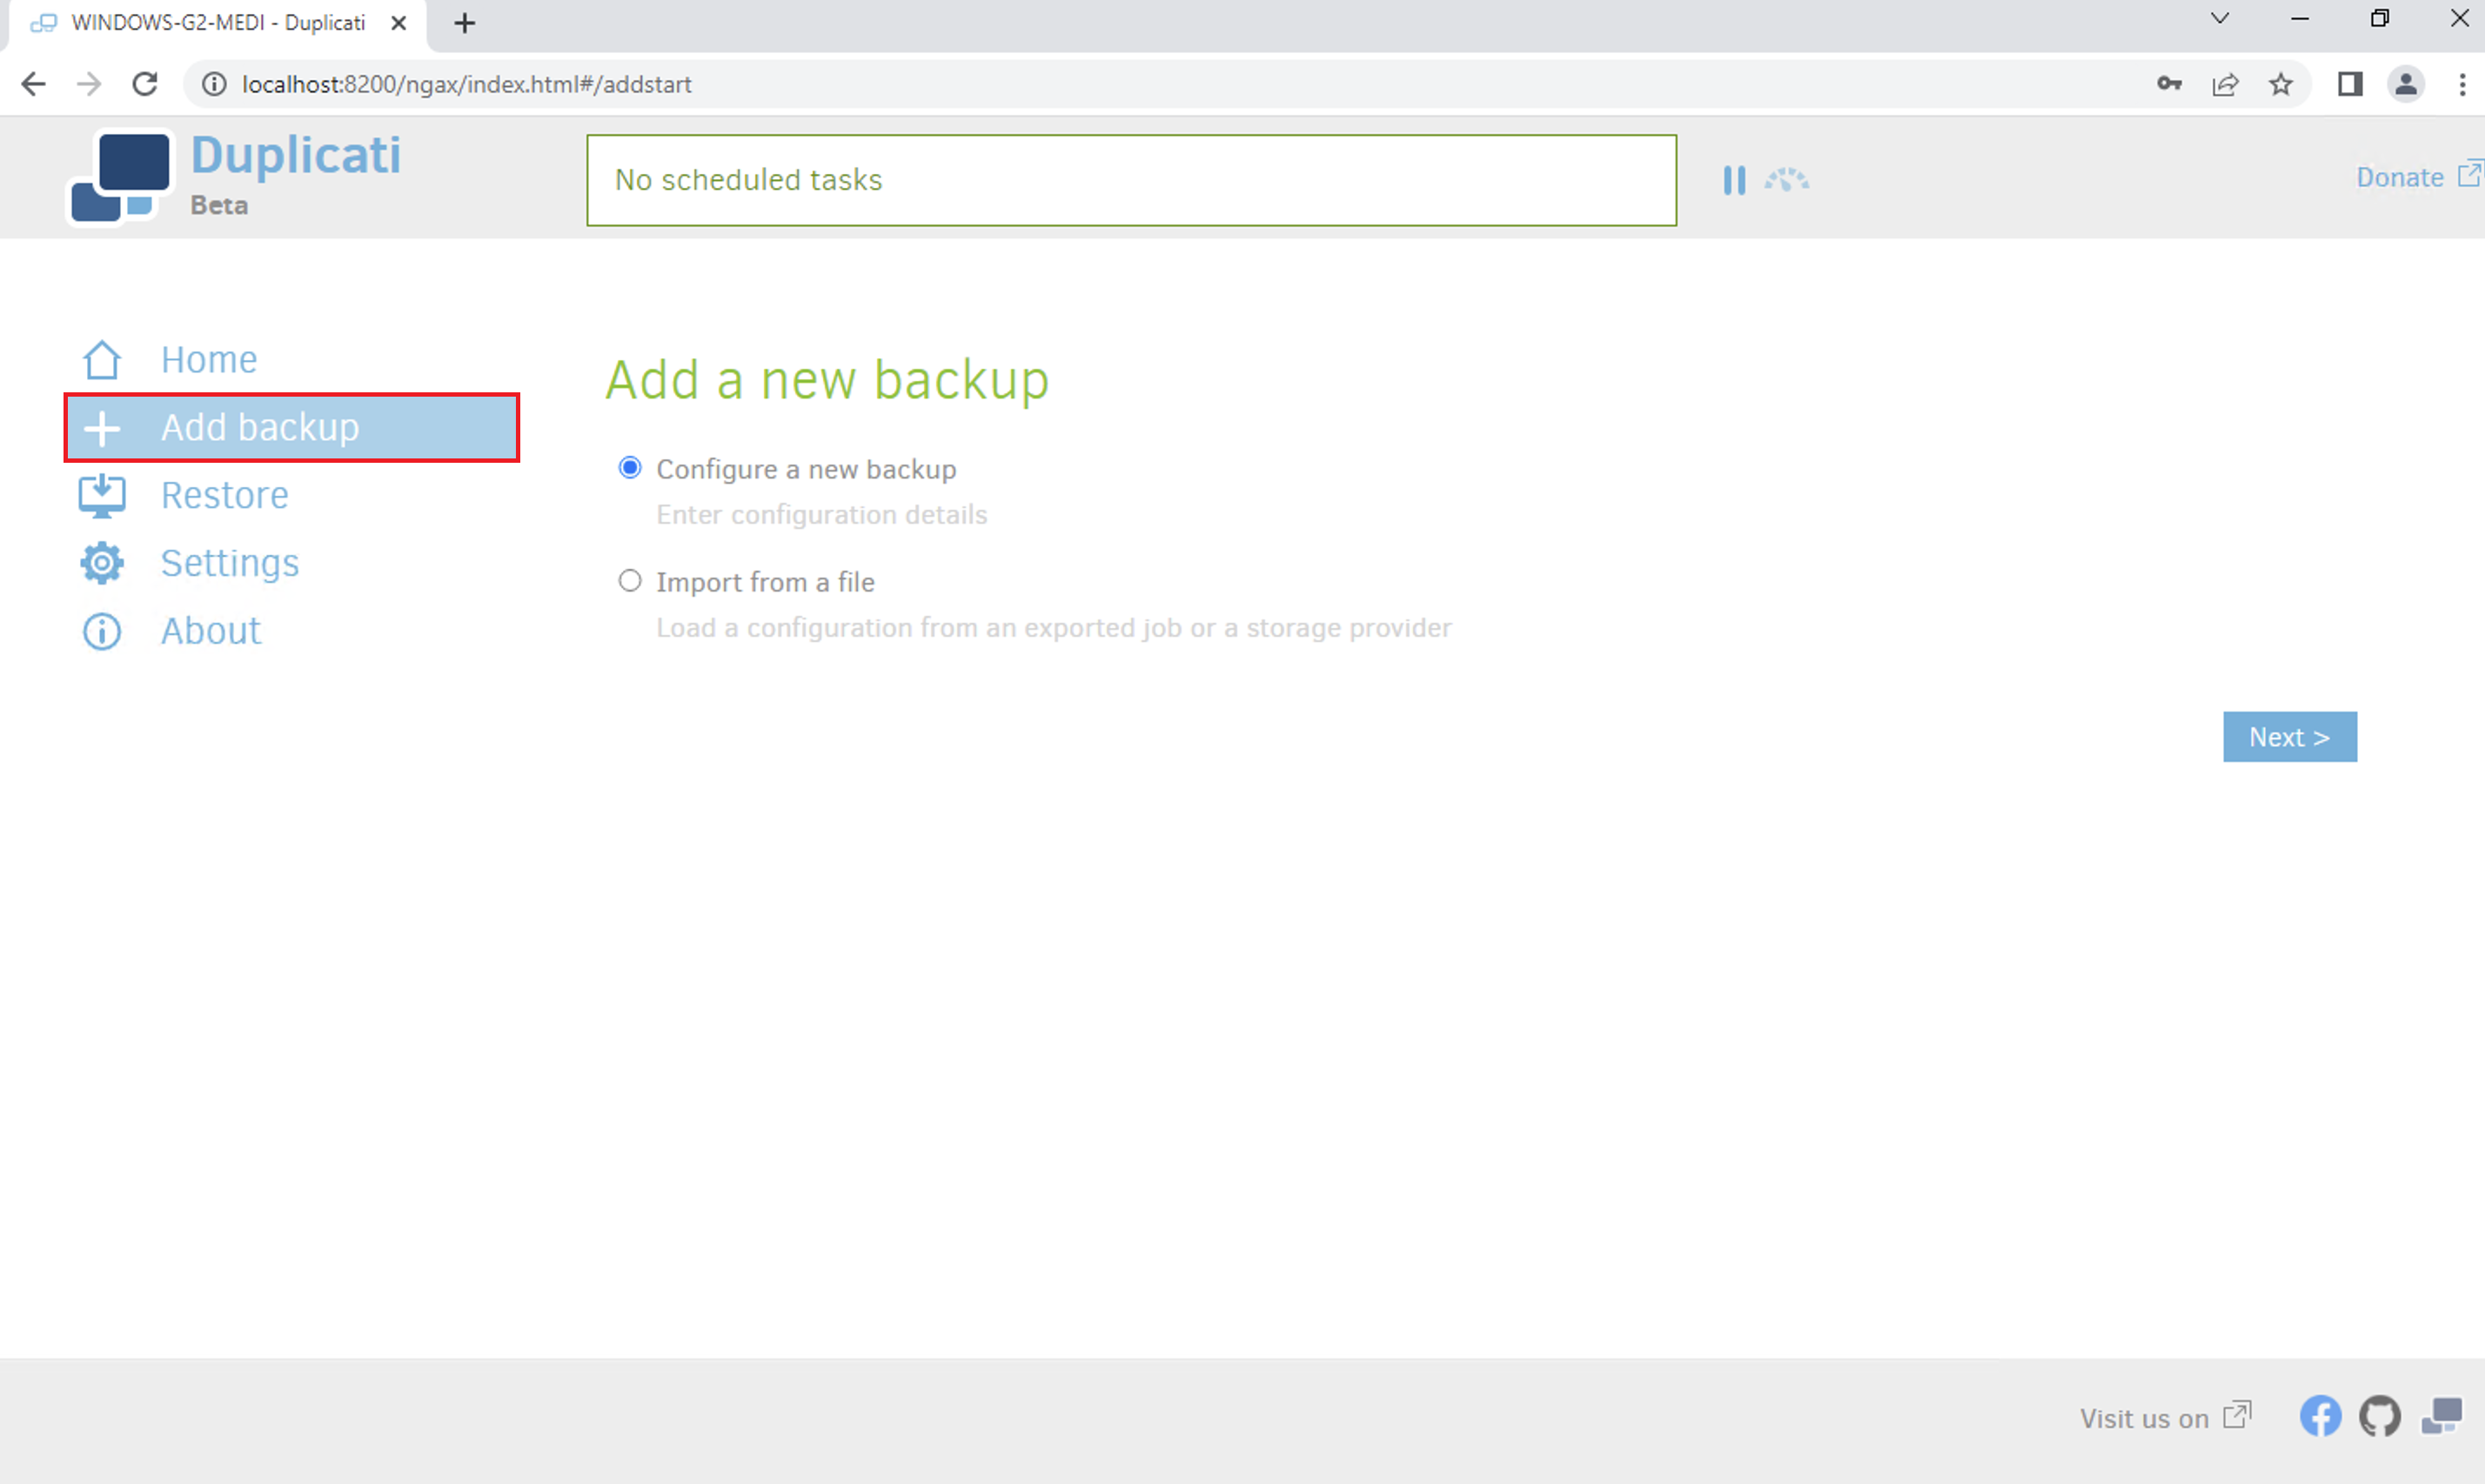Expand Chrome tab search chevron
This screenshot has height=1484, width=2485.
2219,18
